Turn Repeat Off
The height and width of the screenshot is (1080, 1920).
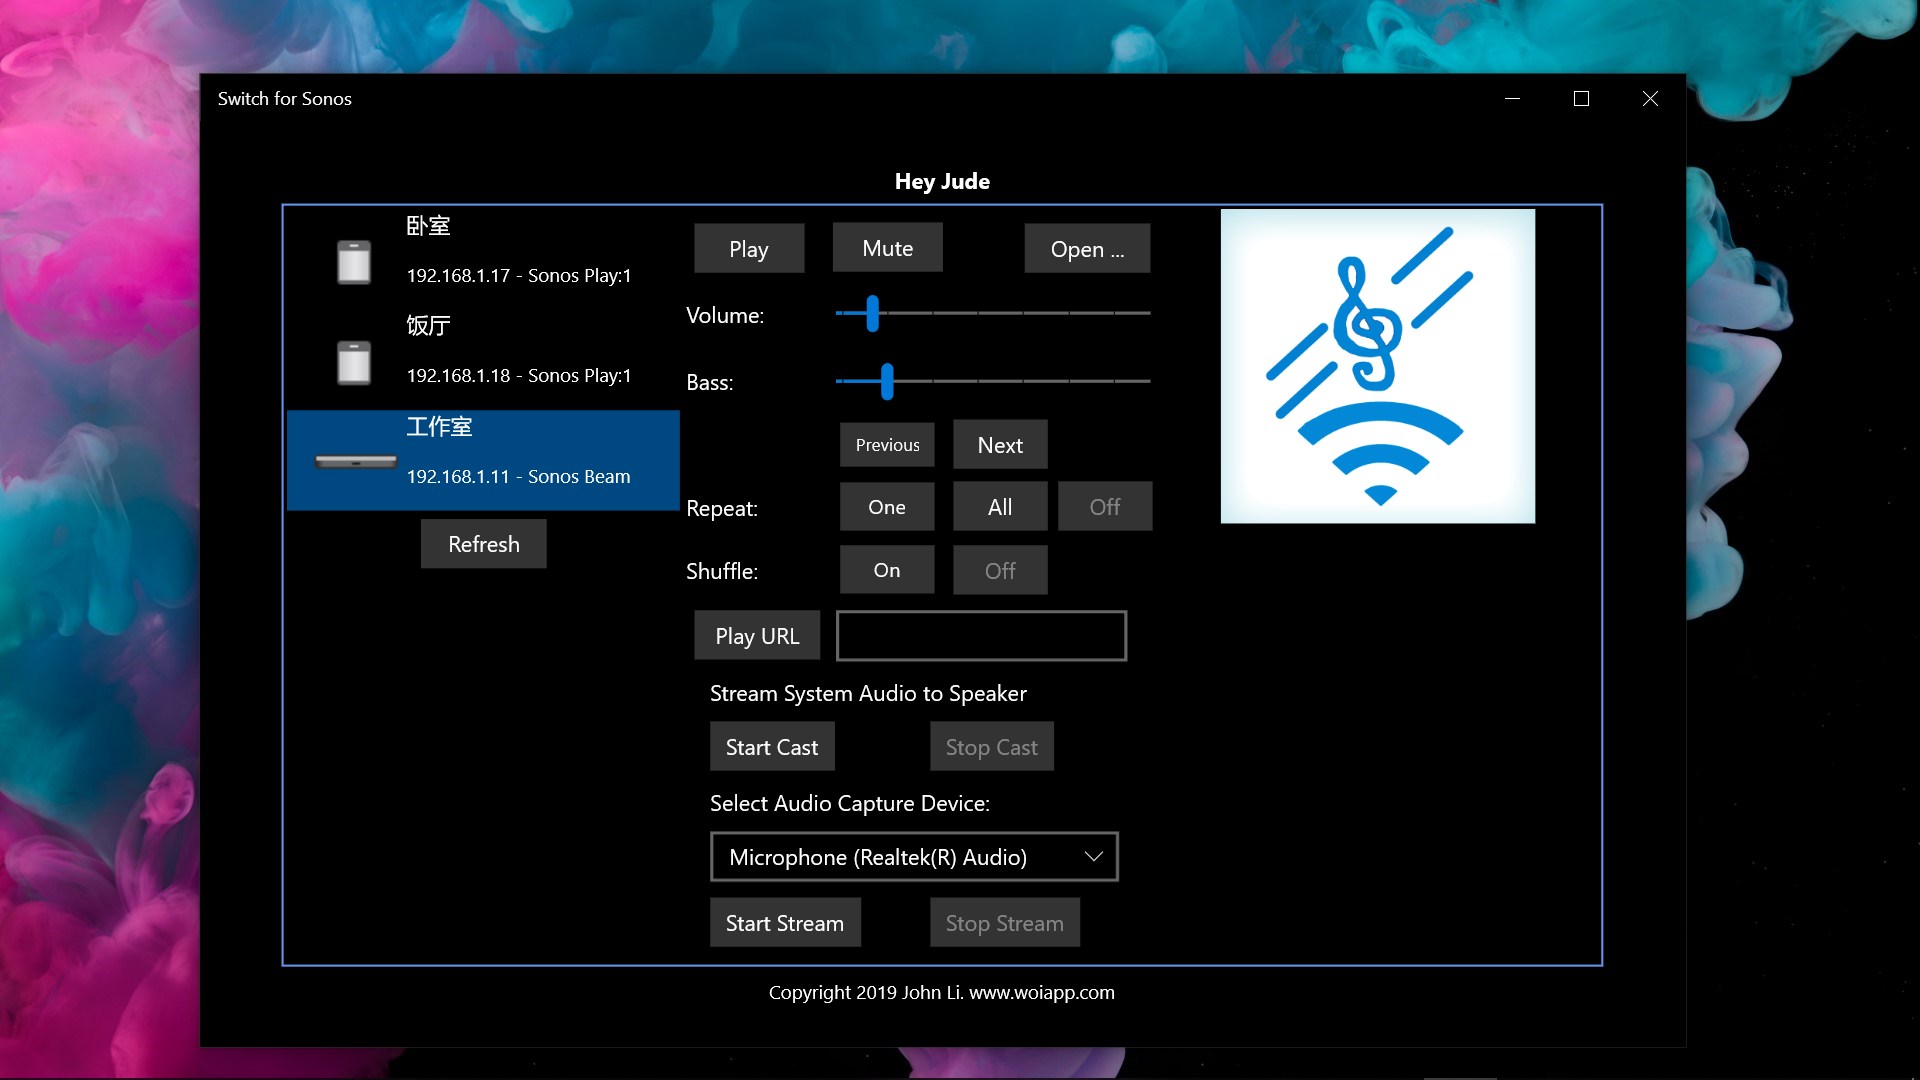1104,507
